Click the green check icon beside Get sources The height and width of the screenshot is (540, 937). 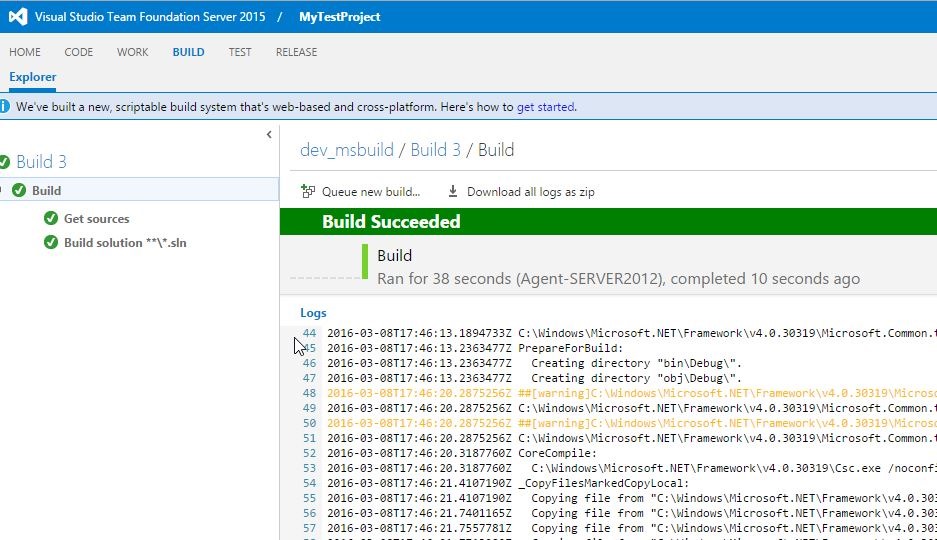51,218
